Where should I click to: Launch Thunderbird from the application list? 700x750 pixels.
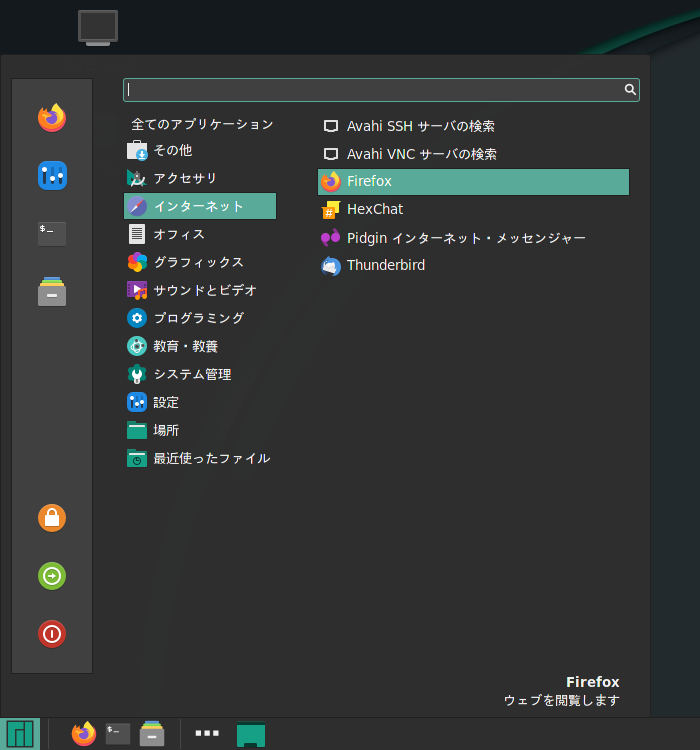click(474, 265)
